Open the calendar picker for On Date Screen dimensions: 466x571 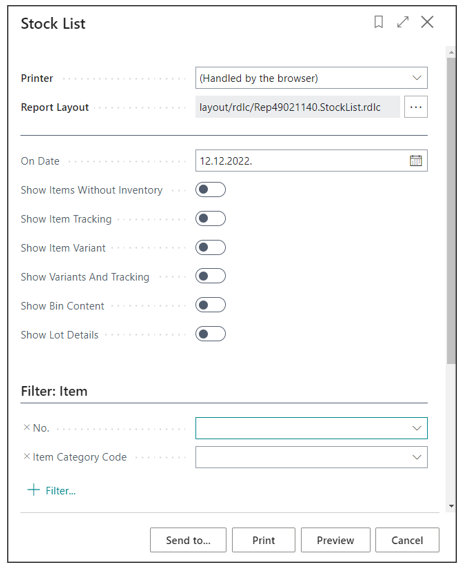pos(416,161)
